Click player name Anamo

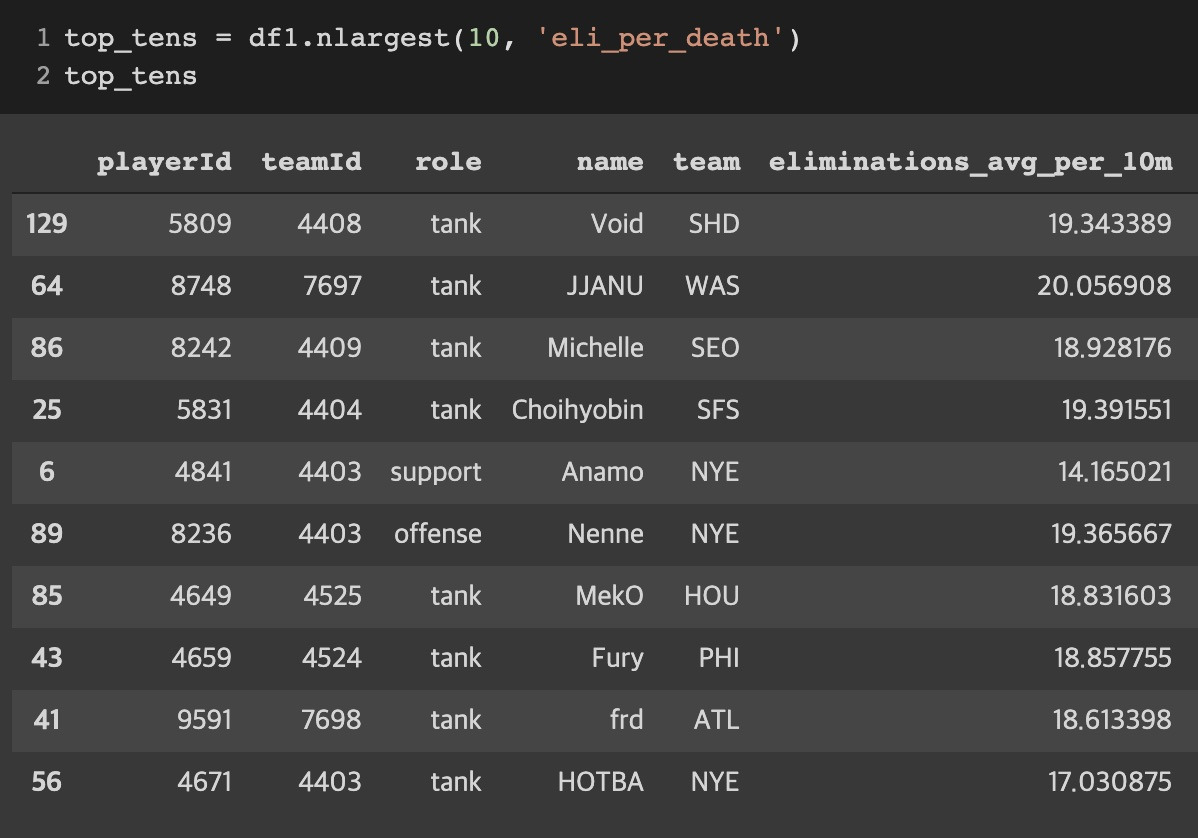click(x=602, y=471)
